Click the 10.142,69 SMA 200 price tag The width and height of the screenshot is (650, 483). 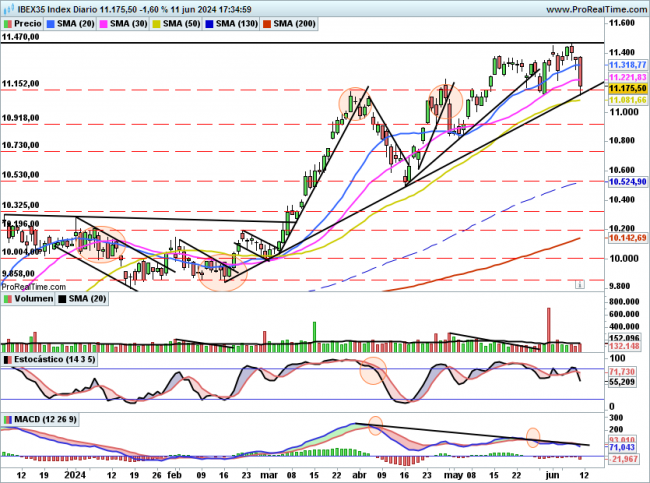(x=627, y=238)
